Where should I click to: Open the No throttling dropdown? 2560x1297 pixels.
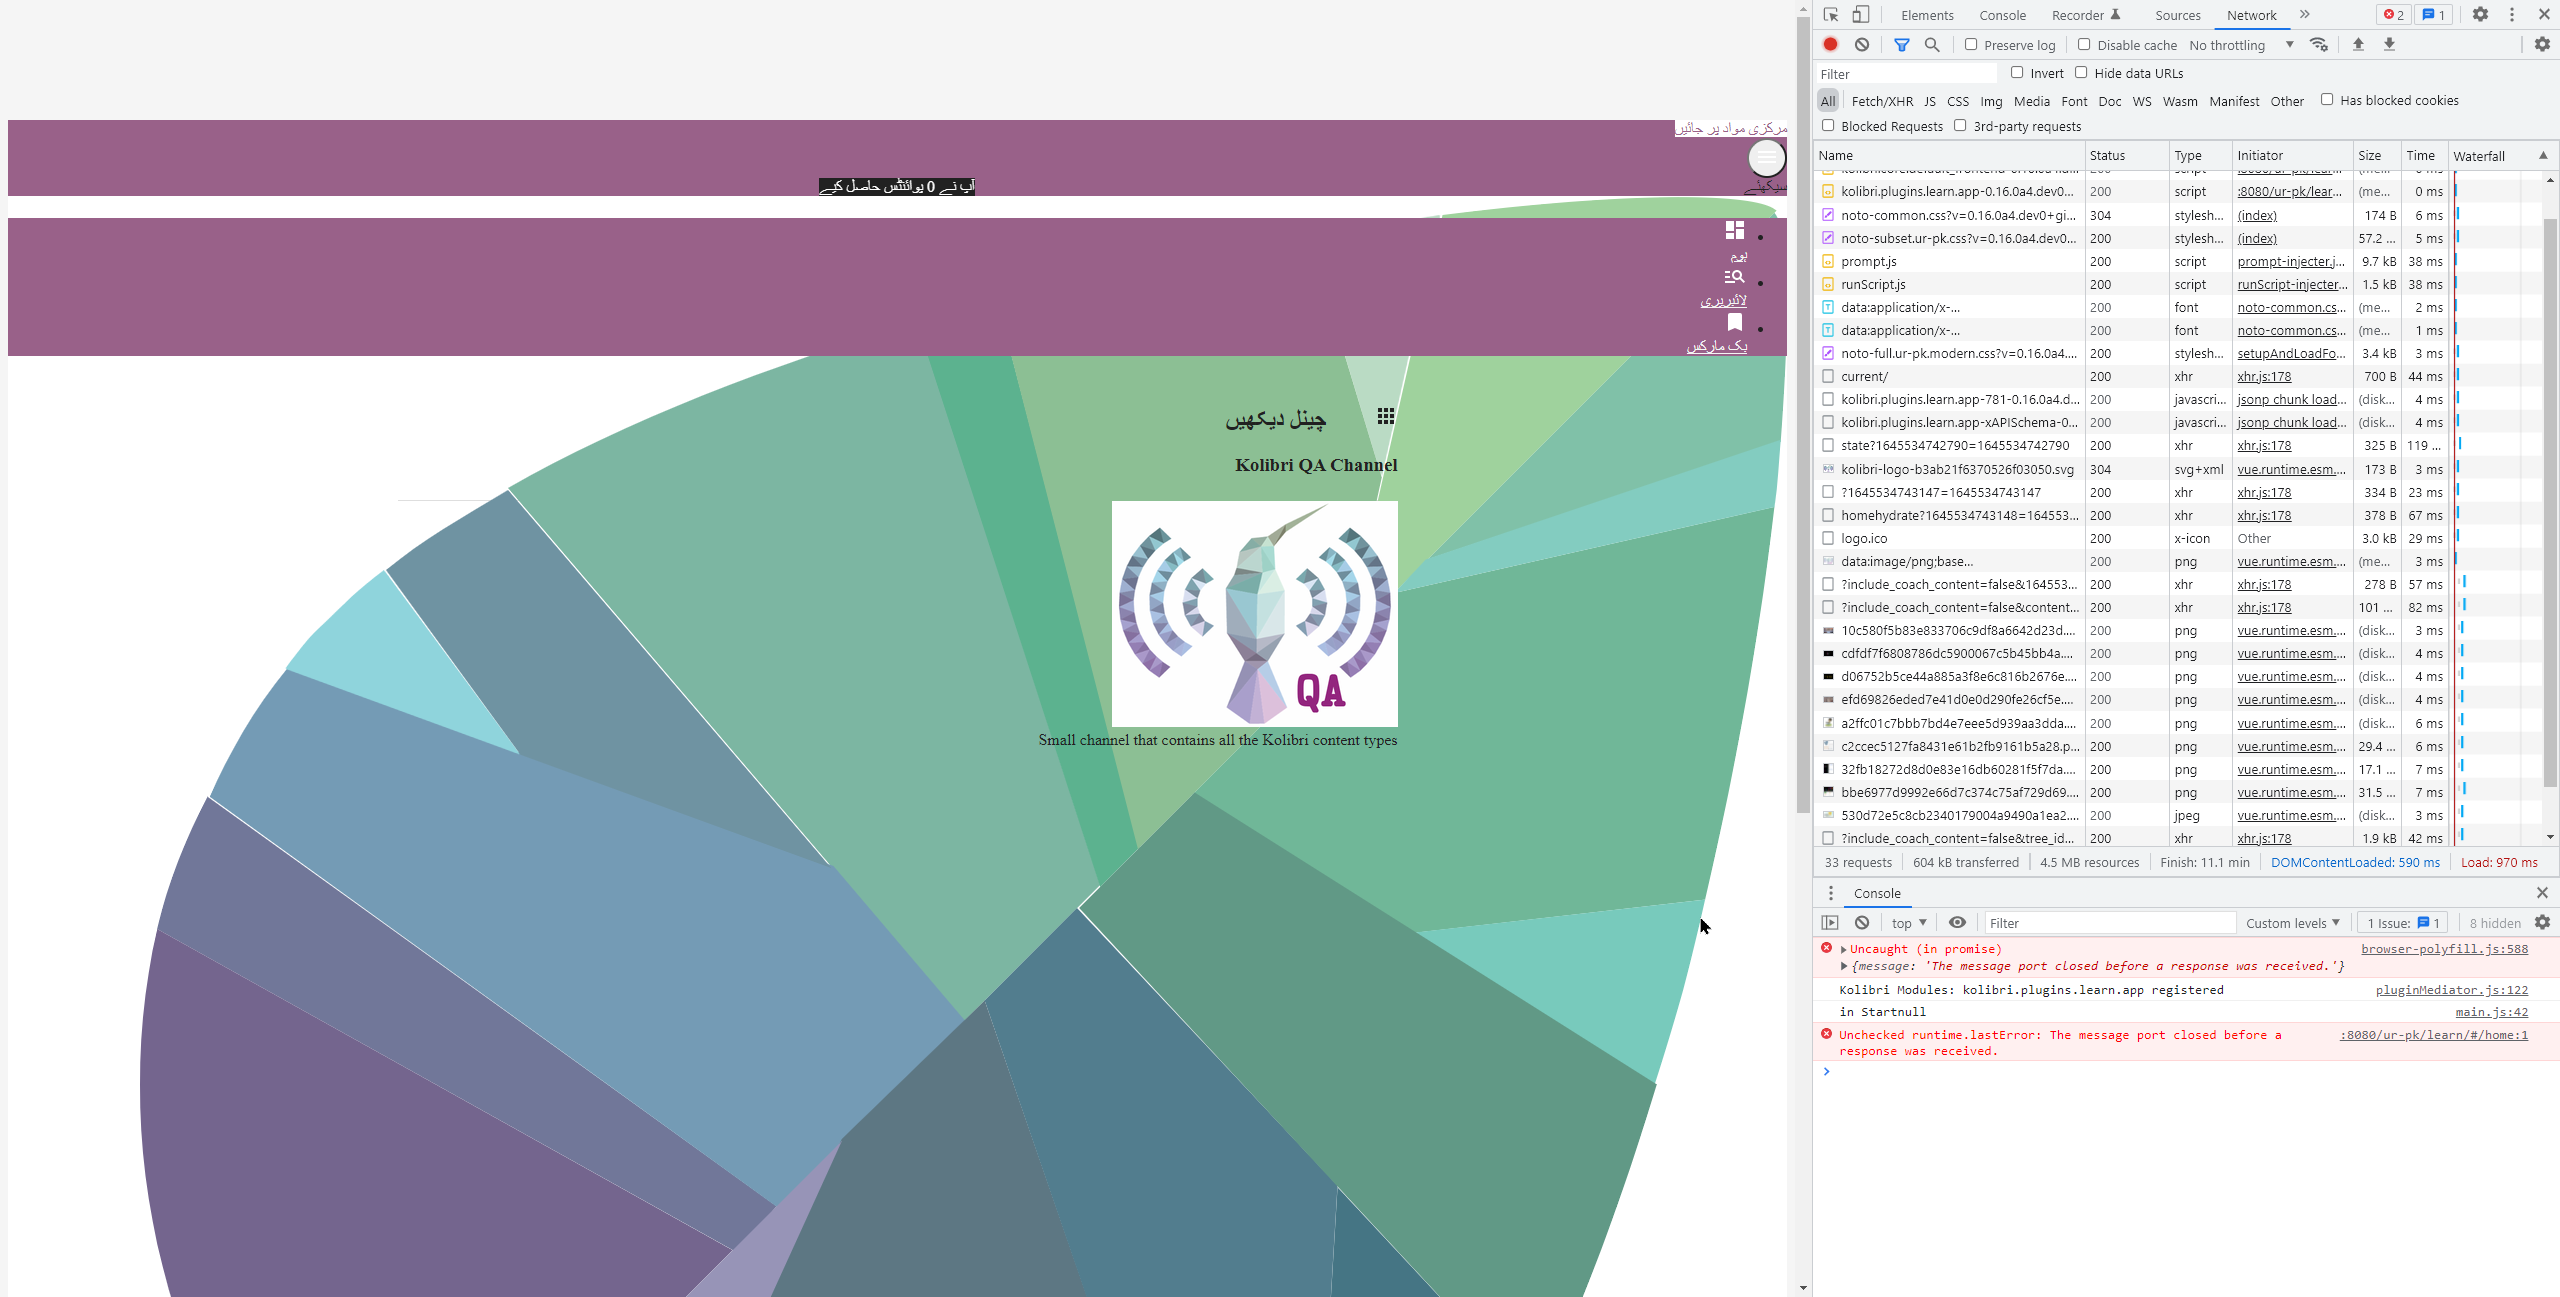click(x=2237, y=45)
